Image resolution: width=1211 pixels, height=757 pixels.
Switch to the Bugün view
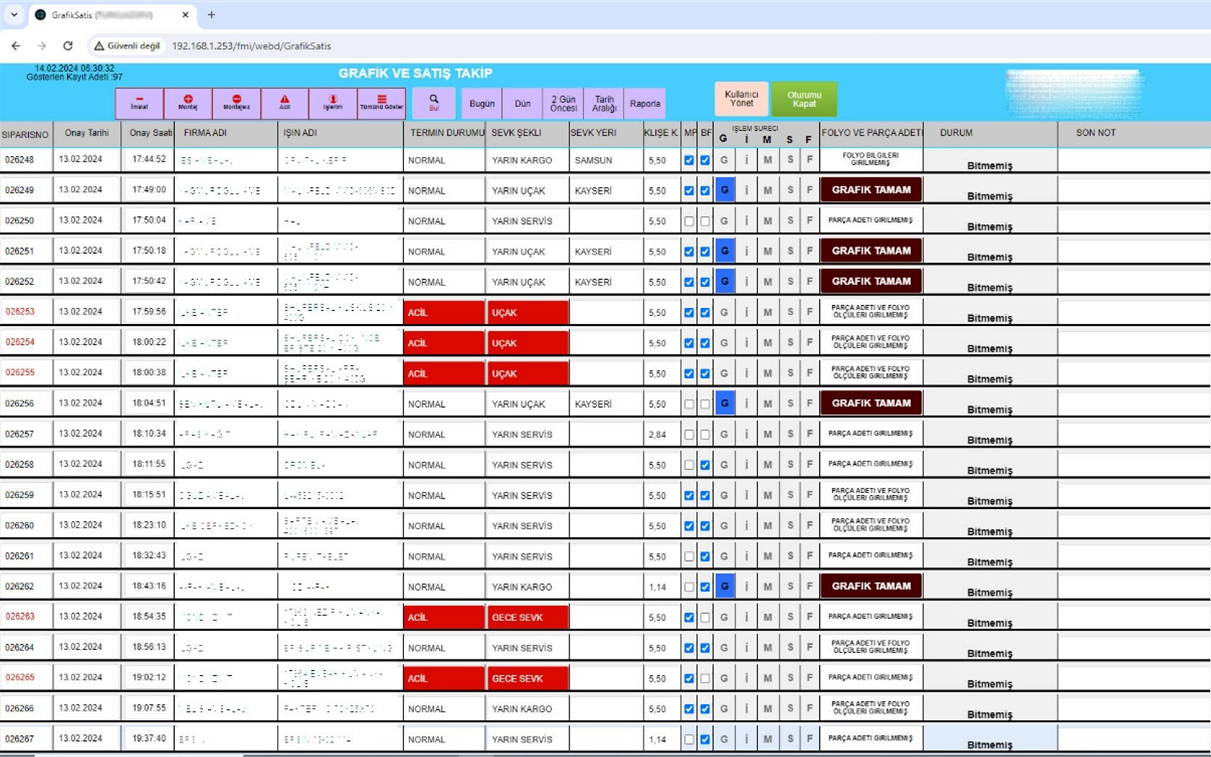(482, 103)
